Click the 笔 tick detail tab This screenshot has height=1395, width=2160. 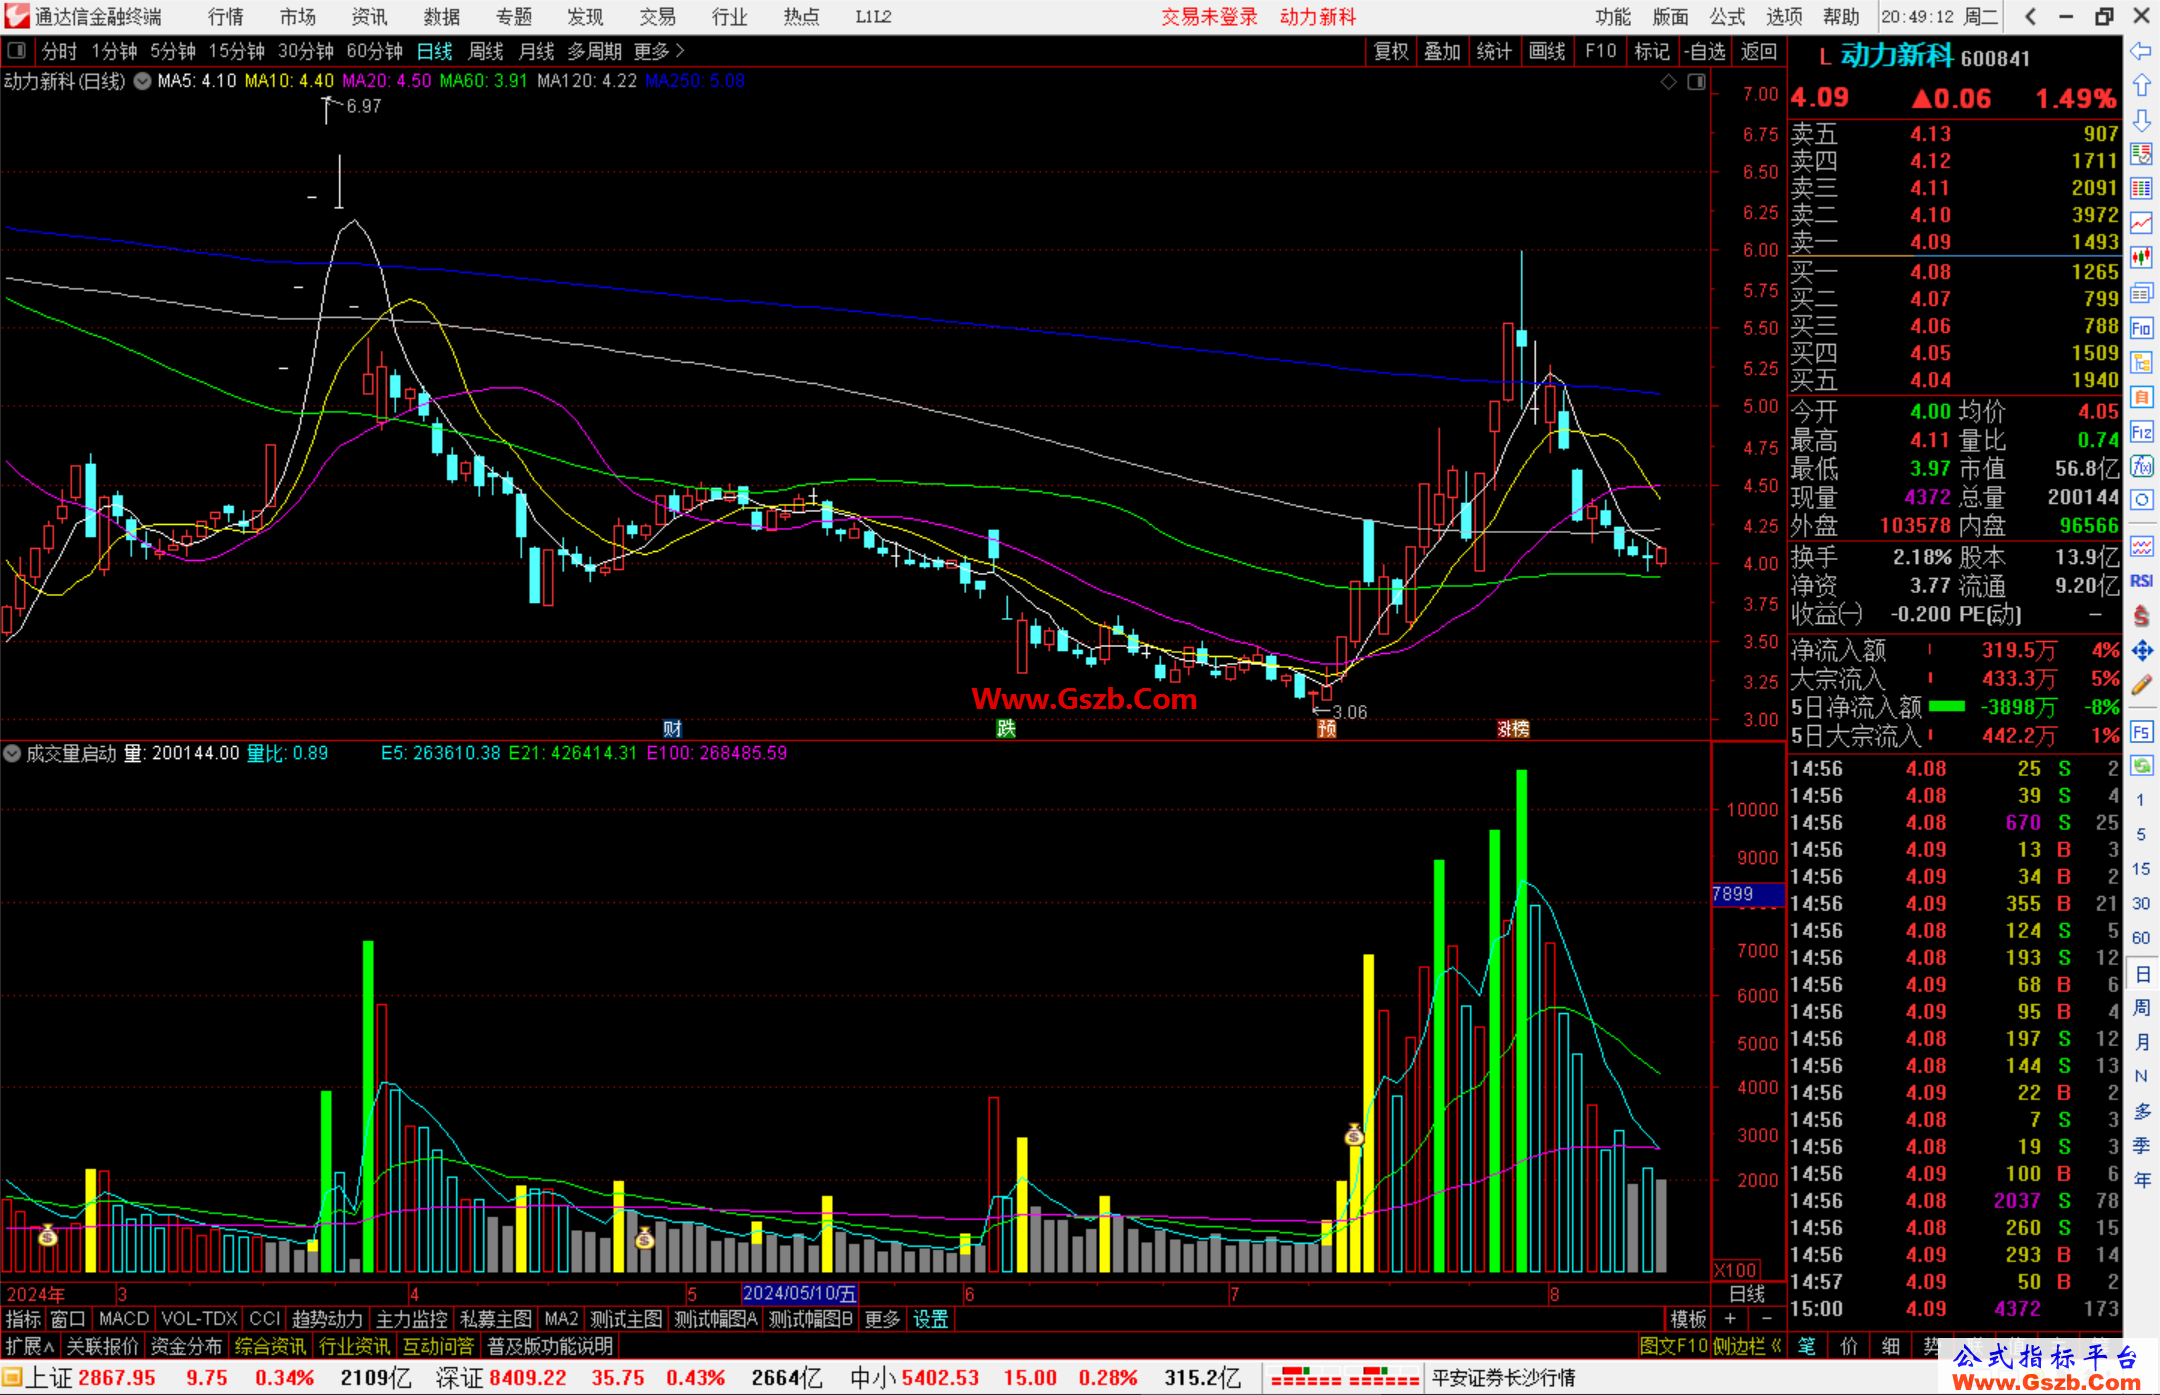click(1807, 1346)
